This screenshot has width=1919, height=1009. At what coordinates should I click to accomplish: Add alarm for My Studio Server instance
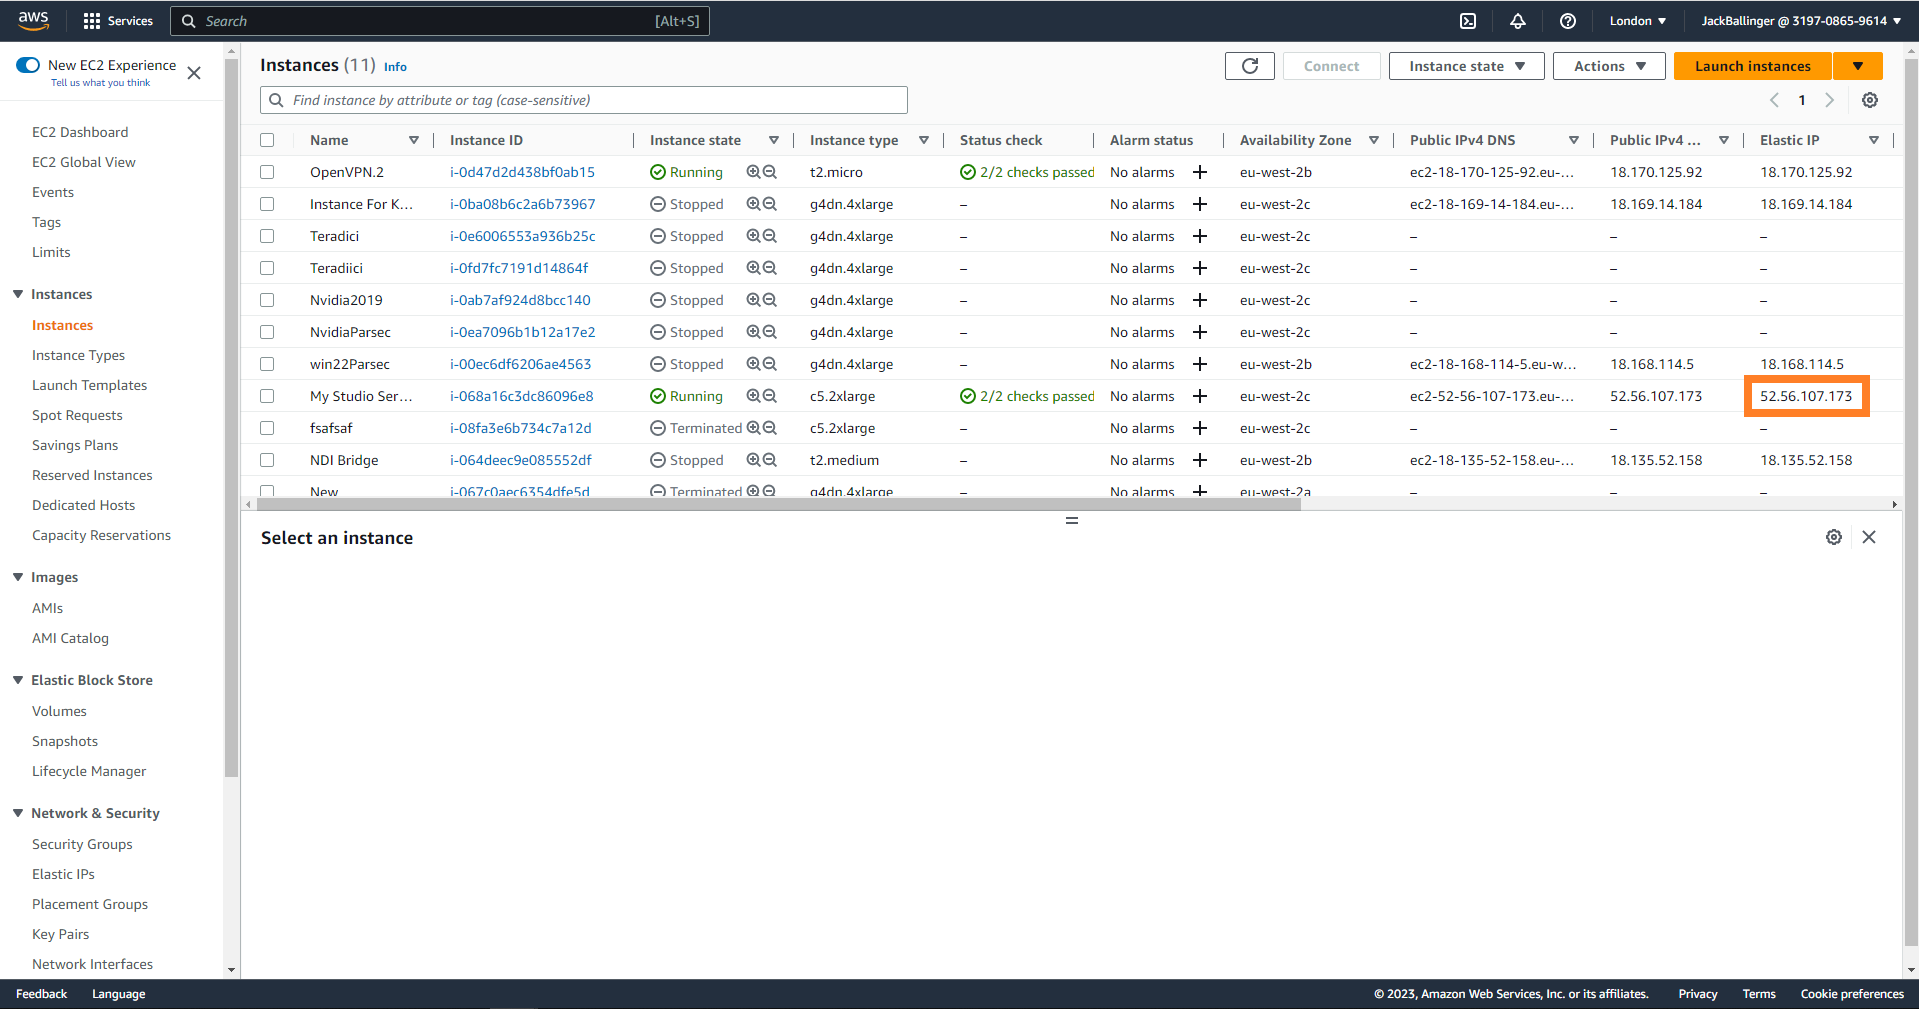pos(1200,396)
